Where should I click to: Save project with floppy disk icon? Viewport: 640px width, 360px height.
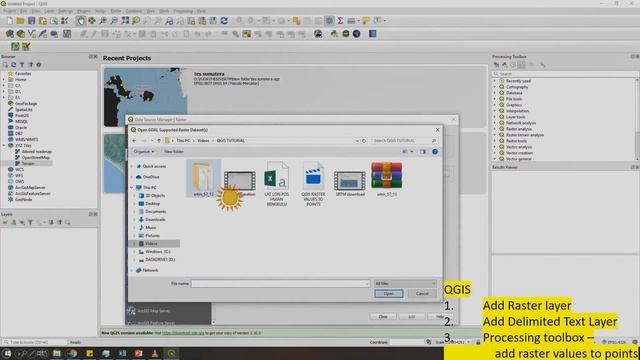click(31, 21)
